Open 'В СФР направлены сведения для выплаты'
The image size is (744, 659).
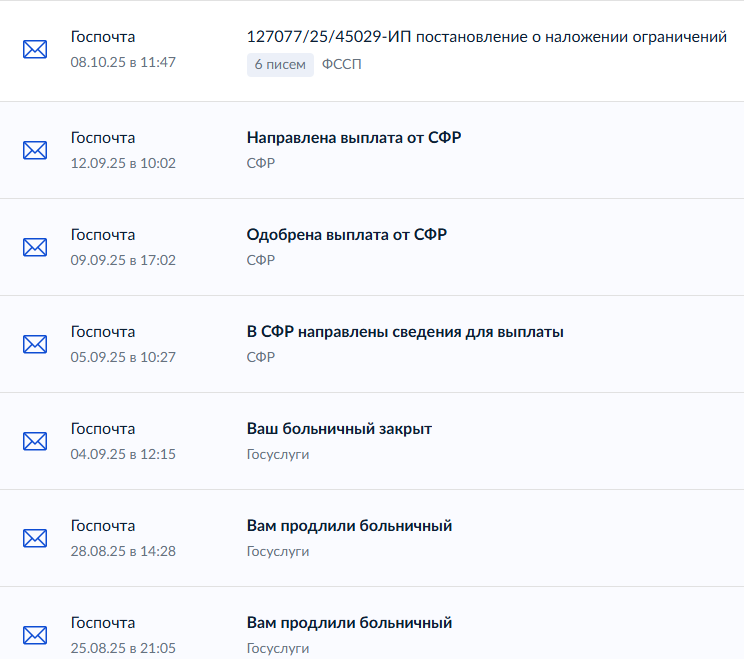[x=405, y=332]
